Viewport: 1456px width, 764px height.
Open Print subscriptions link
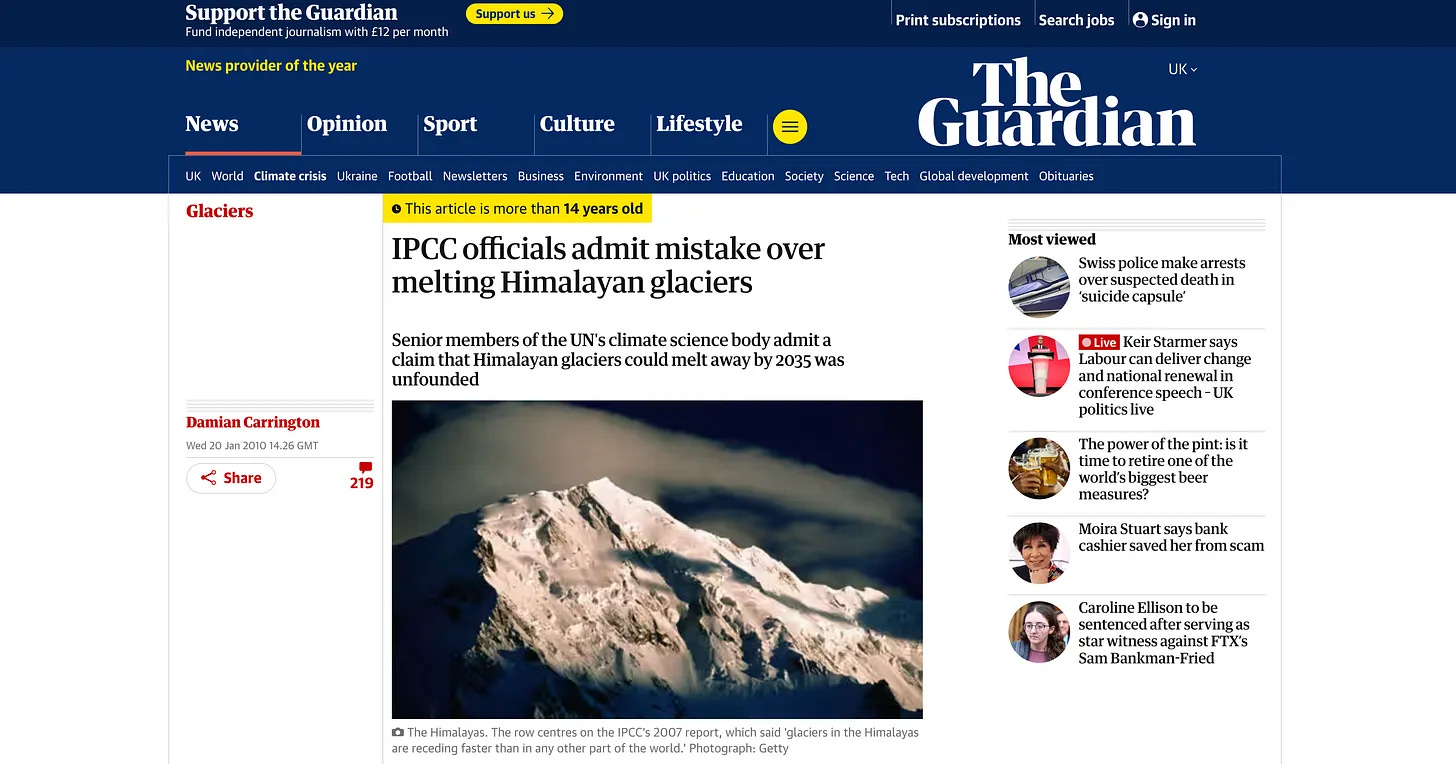(x=958, y=20)
